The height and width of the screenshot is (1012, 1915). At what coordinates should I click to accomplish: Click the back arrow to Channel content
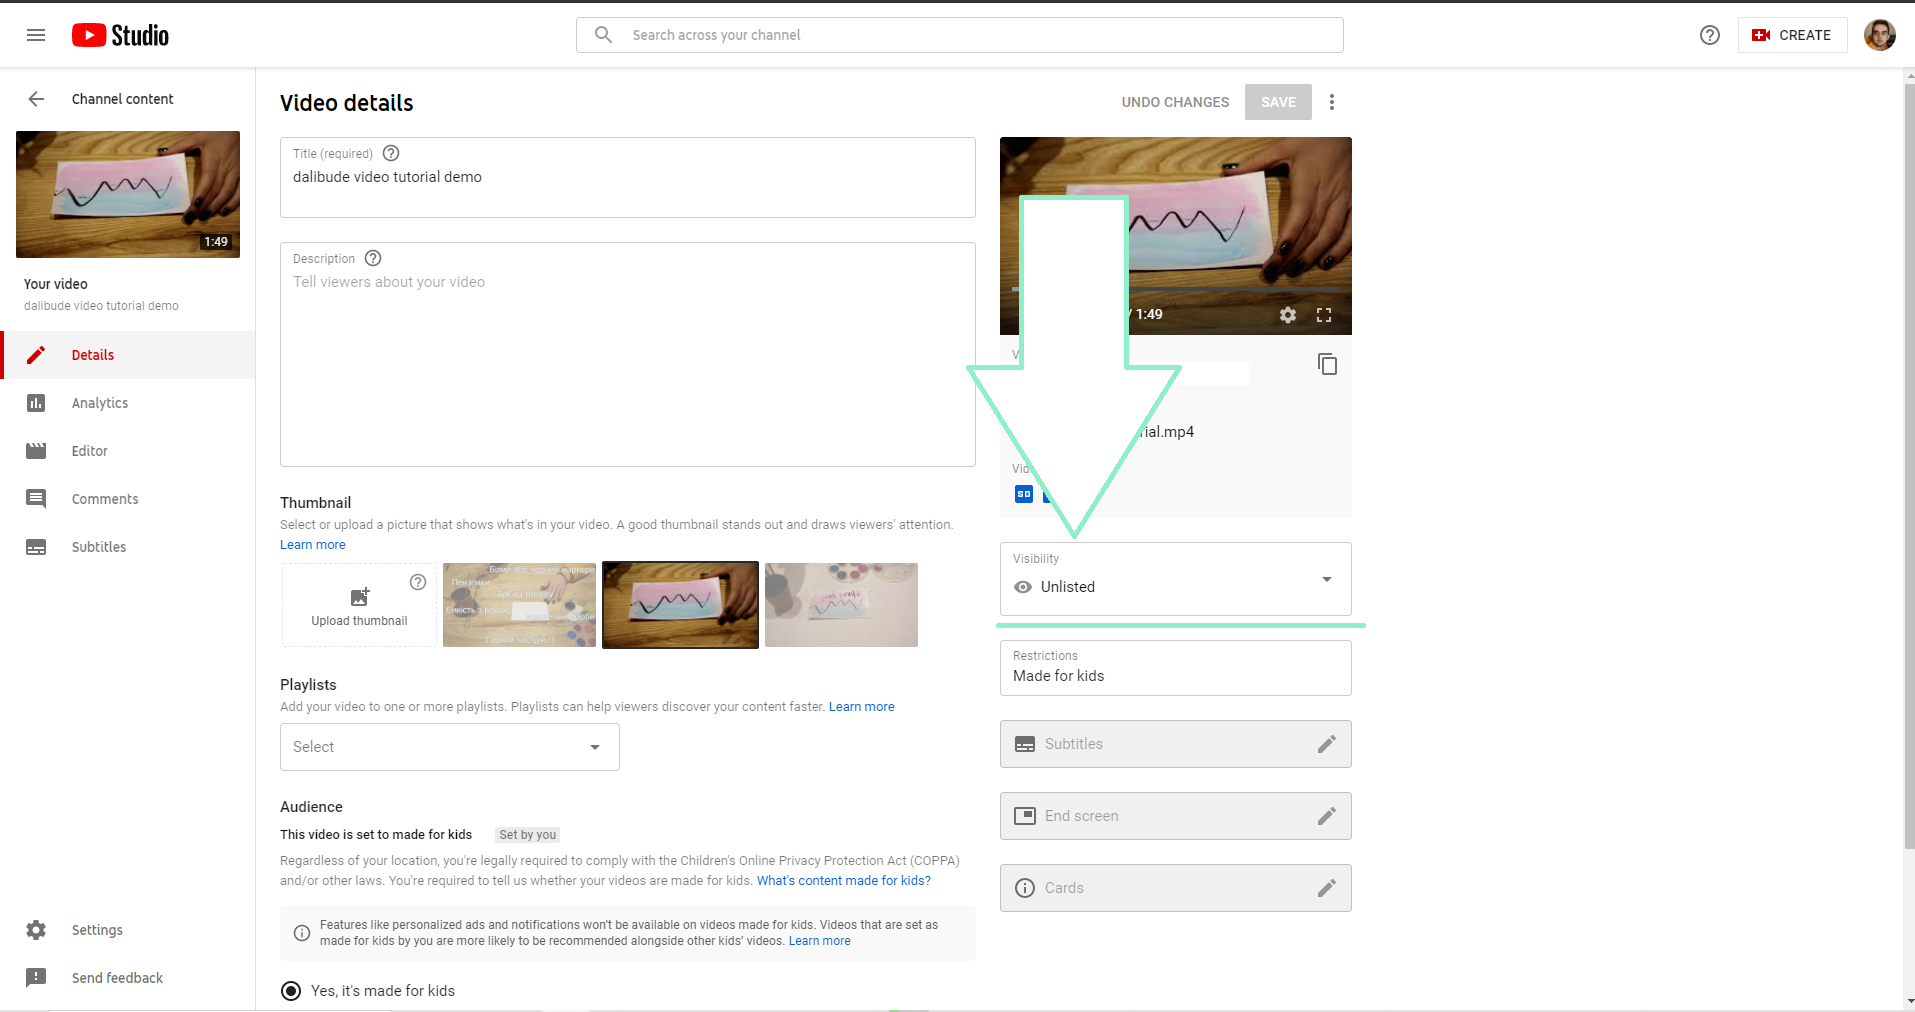pos(36,99)
